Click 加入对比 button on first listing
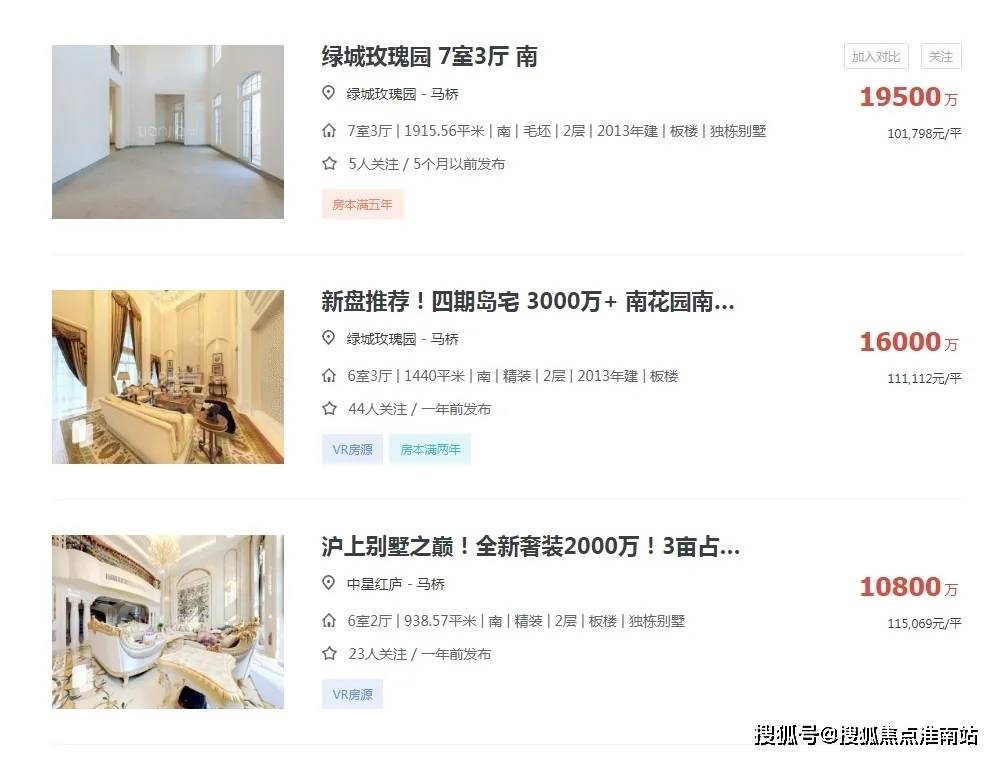This screenshot has height=757, width=1001. 876,57
